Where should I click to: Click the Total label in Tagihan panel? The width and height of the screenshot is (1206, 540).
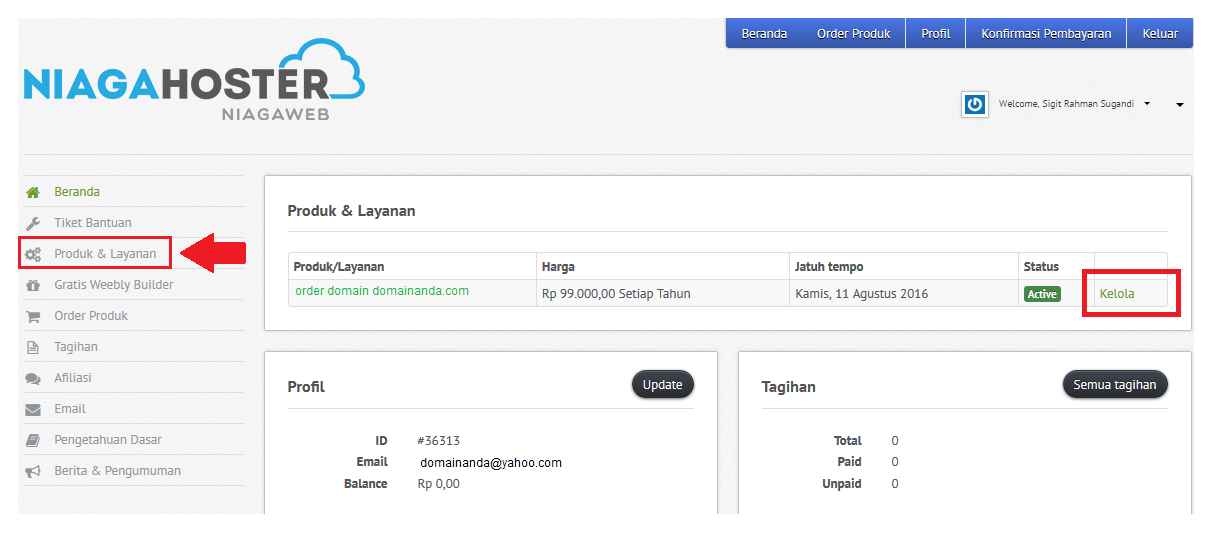coord(847,441)
